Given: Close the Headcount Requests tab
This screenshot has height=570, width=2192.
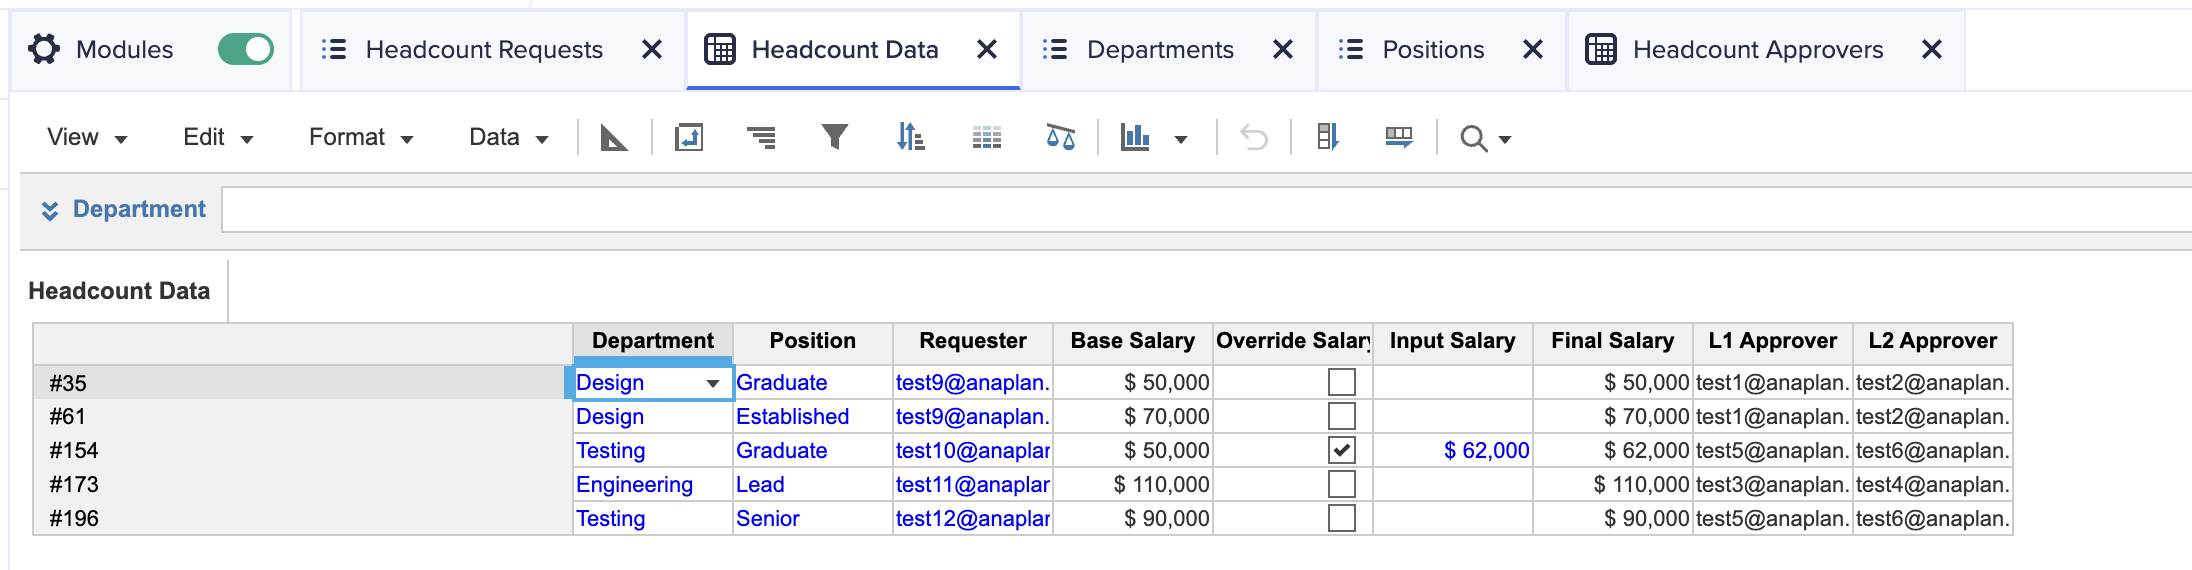Looking at the screenshot, I should click(652, 49).
